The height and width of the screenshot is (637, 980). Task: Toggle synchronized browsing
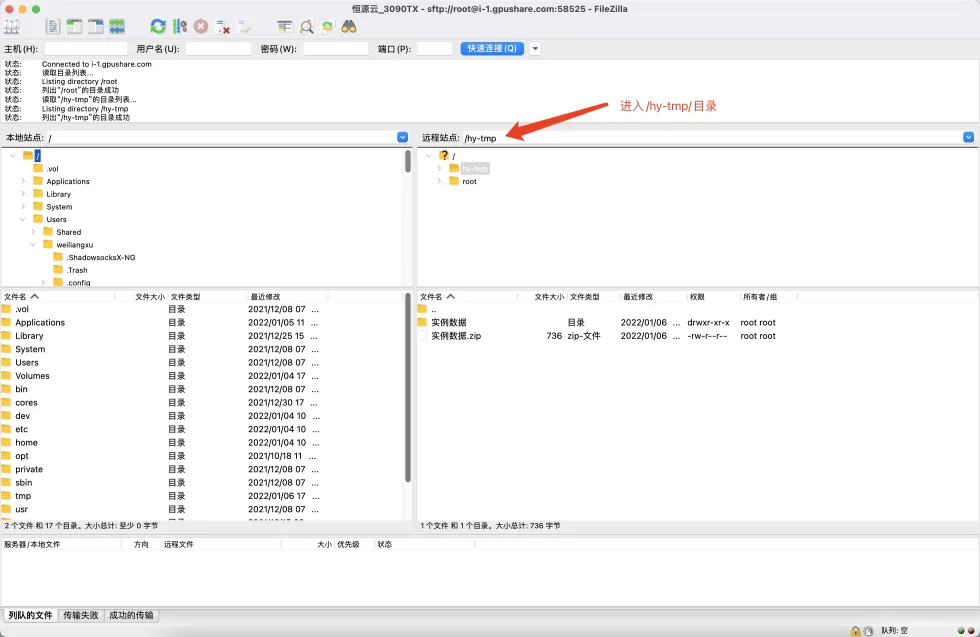(328, 26)
